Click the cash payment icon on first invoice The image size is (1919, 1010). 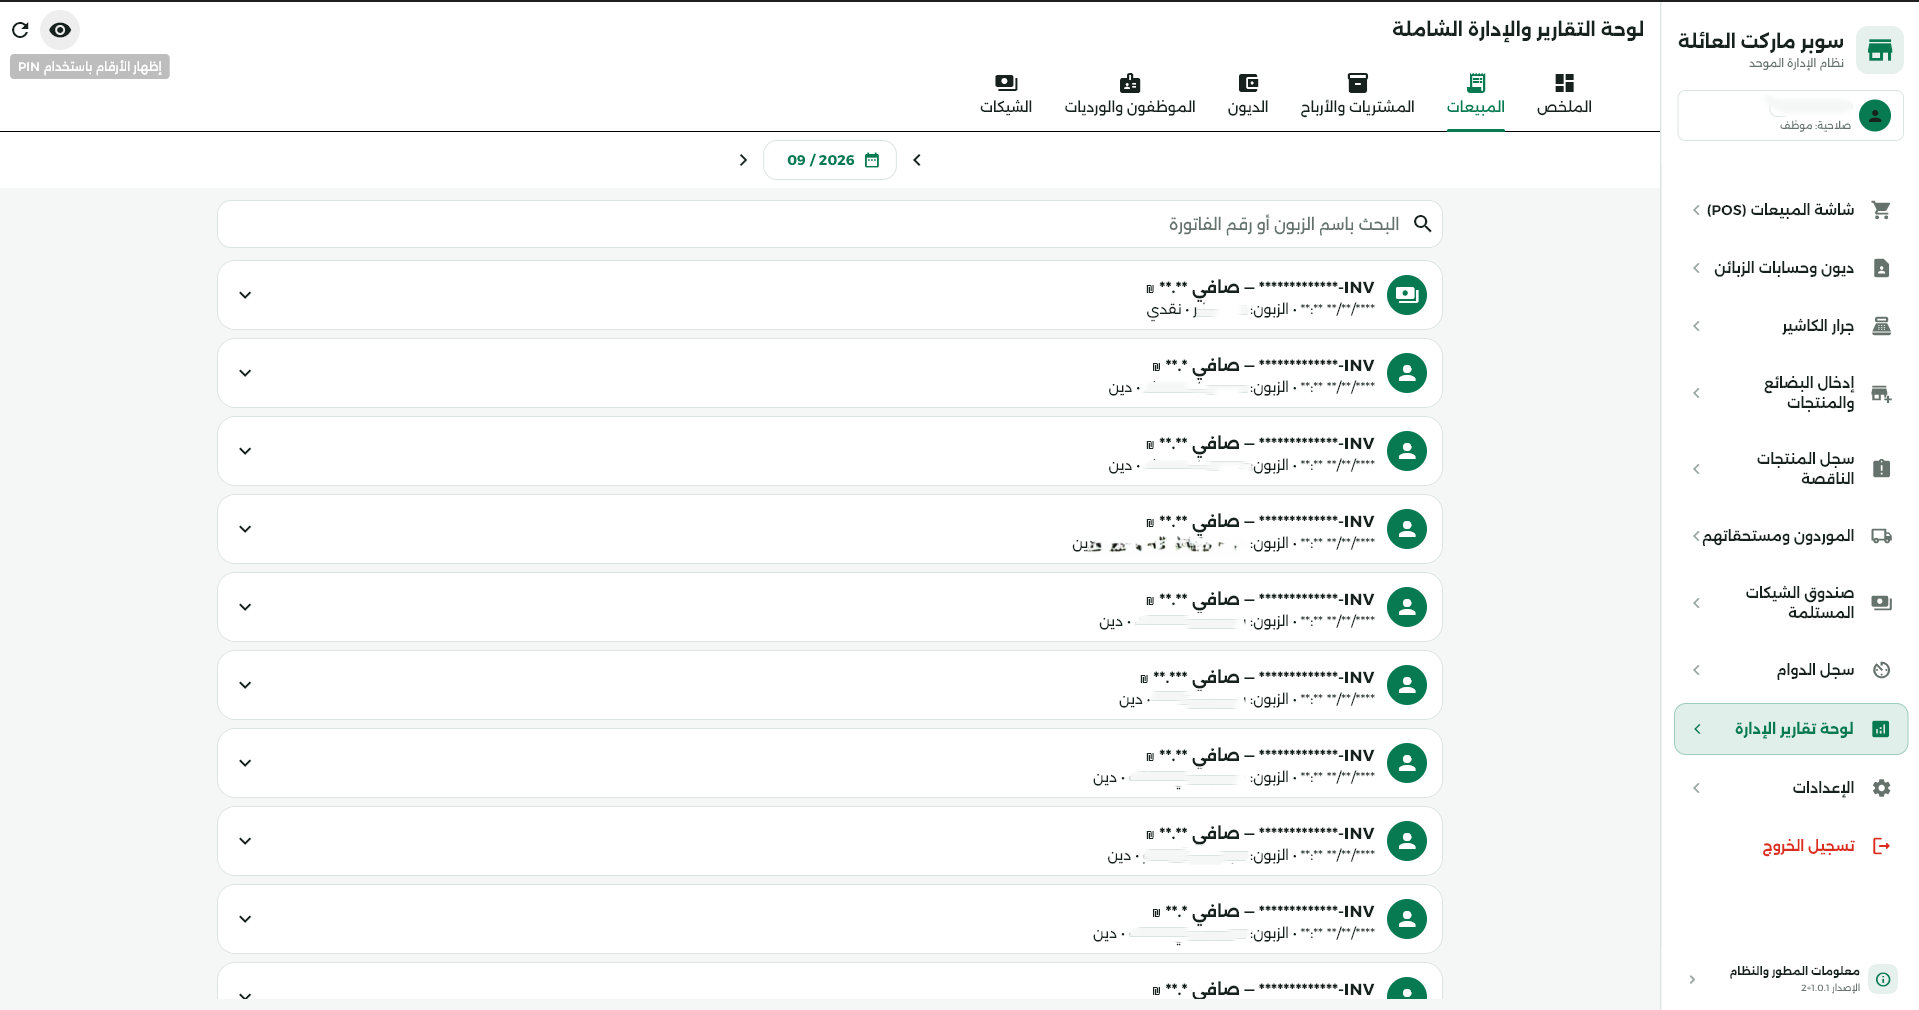tap(1407, 295)
